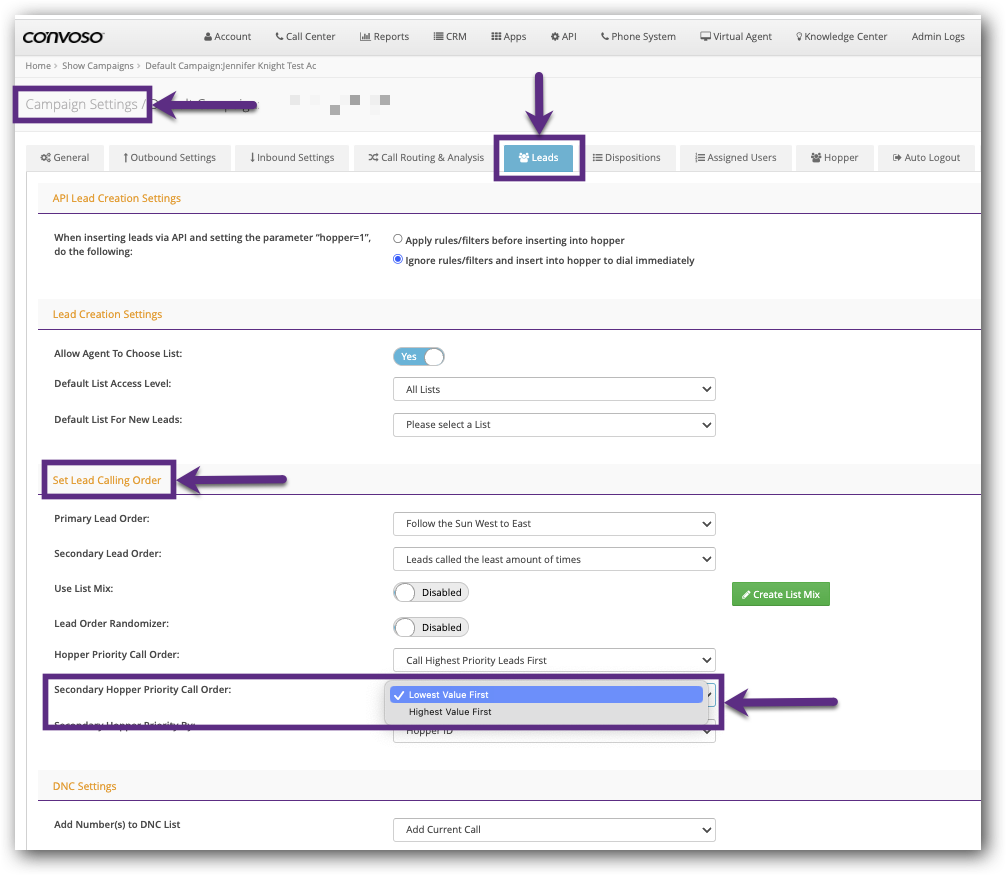The width and height of the screenshot is (1006, 875).
Task: Switch to Call Routing & Analysis tab
Action: click(x=426, y=158)
